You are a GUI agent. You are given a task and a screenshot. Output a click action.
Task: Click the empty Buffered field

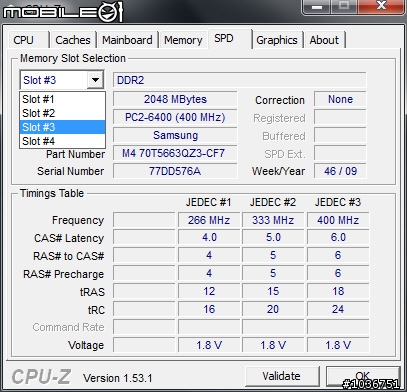tap(340, 136)
